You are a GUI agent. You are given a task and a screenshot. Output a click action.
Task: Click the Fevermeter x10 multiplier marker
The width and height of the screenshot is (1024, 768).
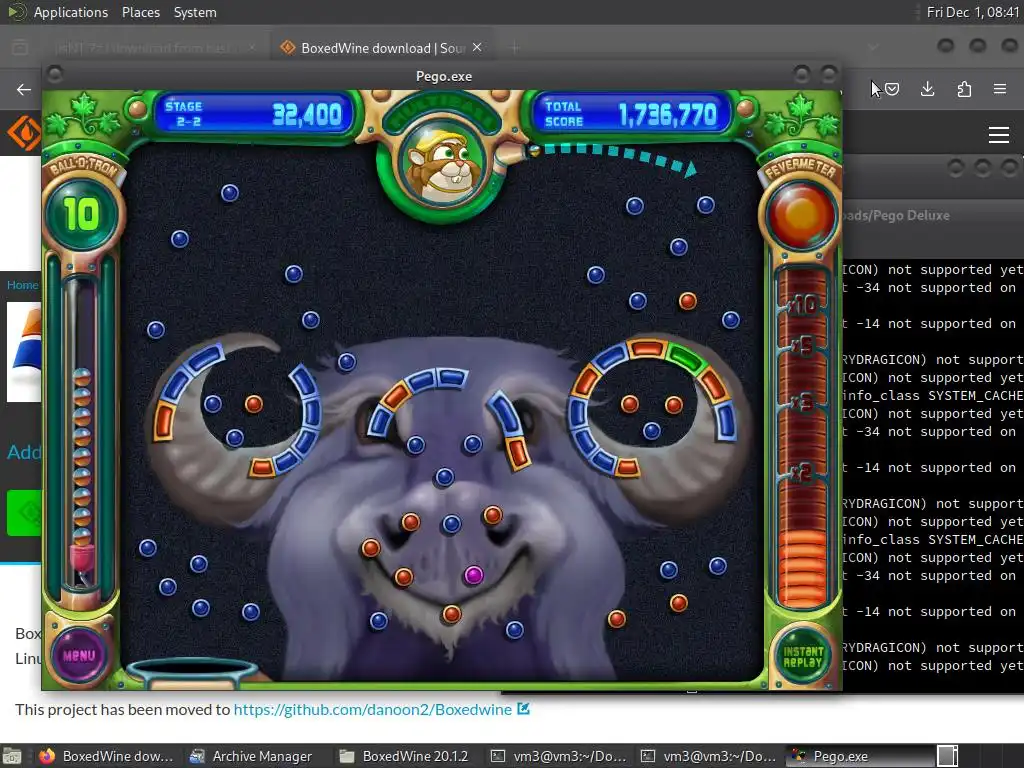[803, 304]
